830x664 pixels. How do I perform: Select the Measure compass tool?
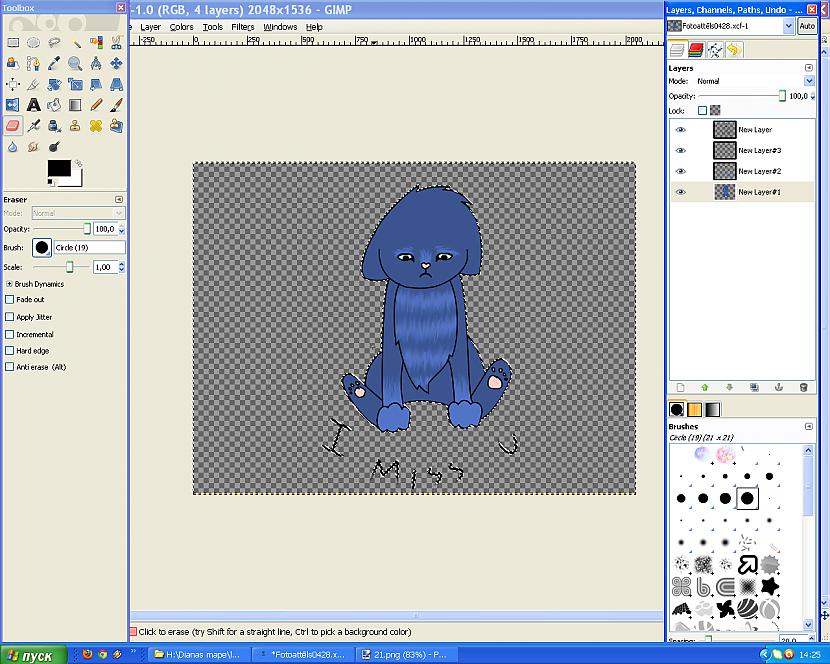point(96,64)
